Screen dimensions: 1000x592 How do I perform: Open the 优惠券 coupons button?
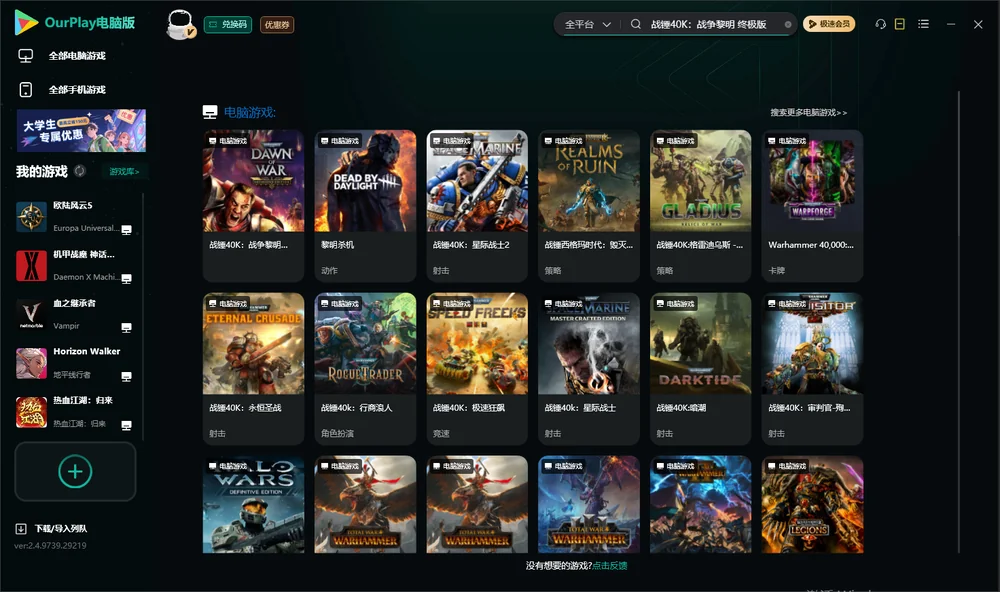tap(277, 24)
